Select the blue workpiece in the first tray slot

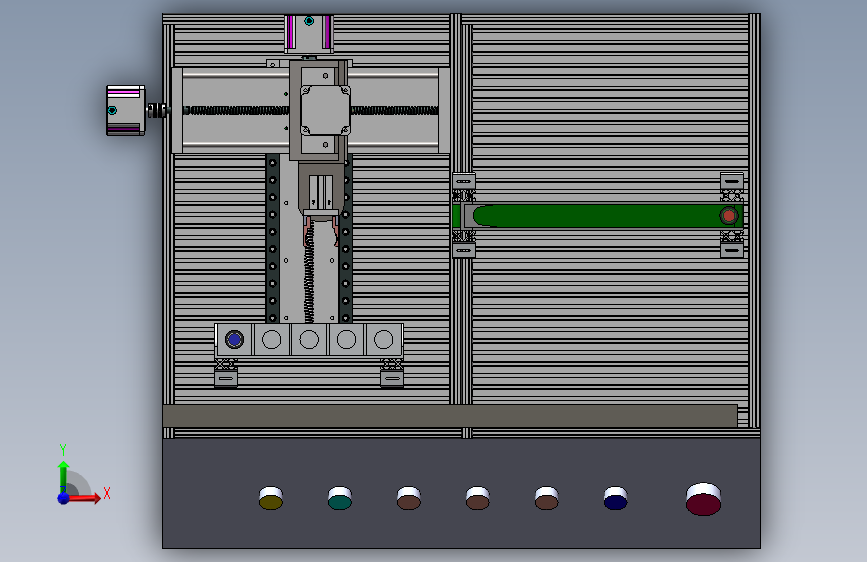(234, 339)
